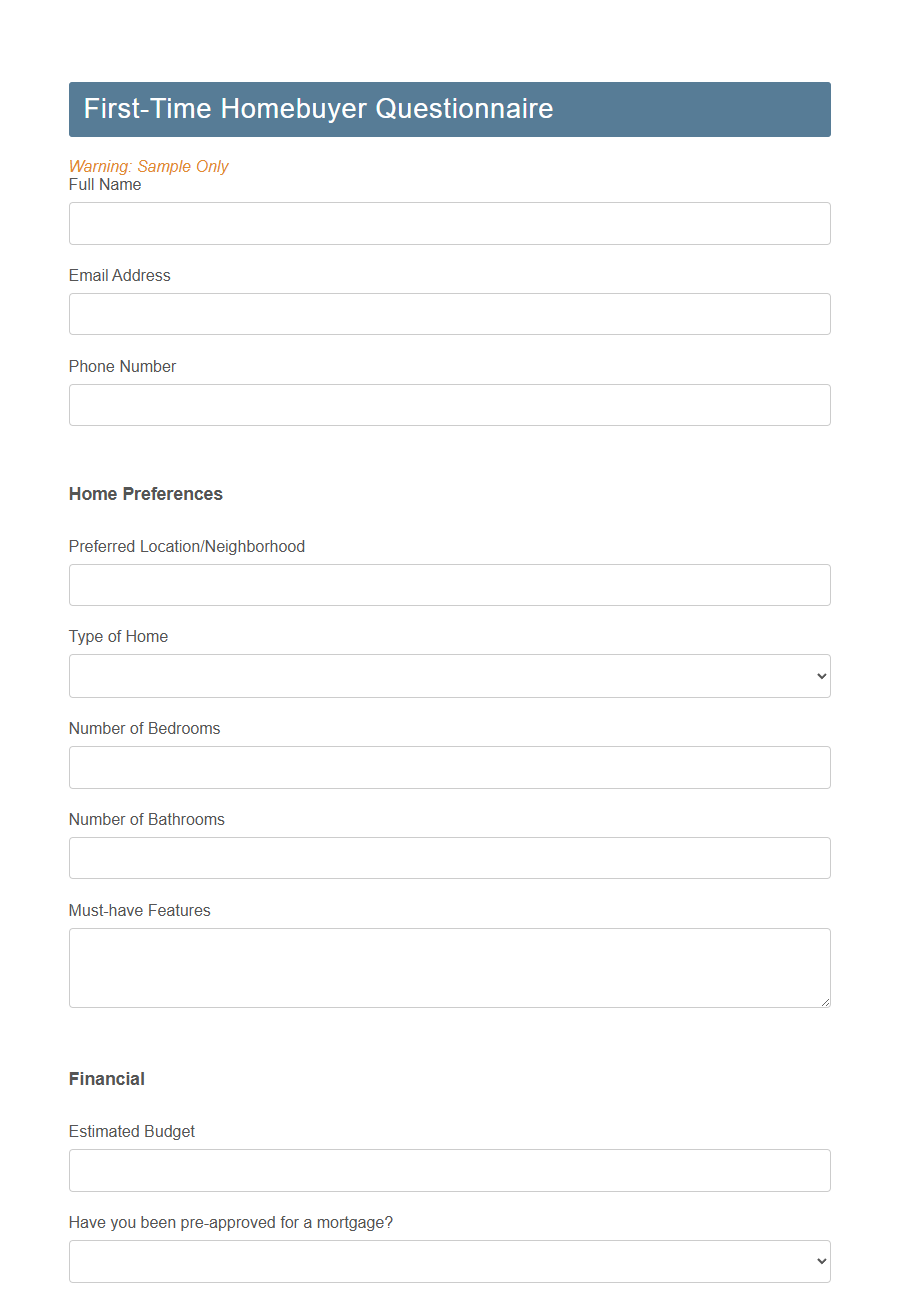
Task: Click the Number of Bathrooms input field
Action: pyautogui.click(x=449, y=858)
